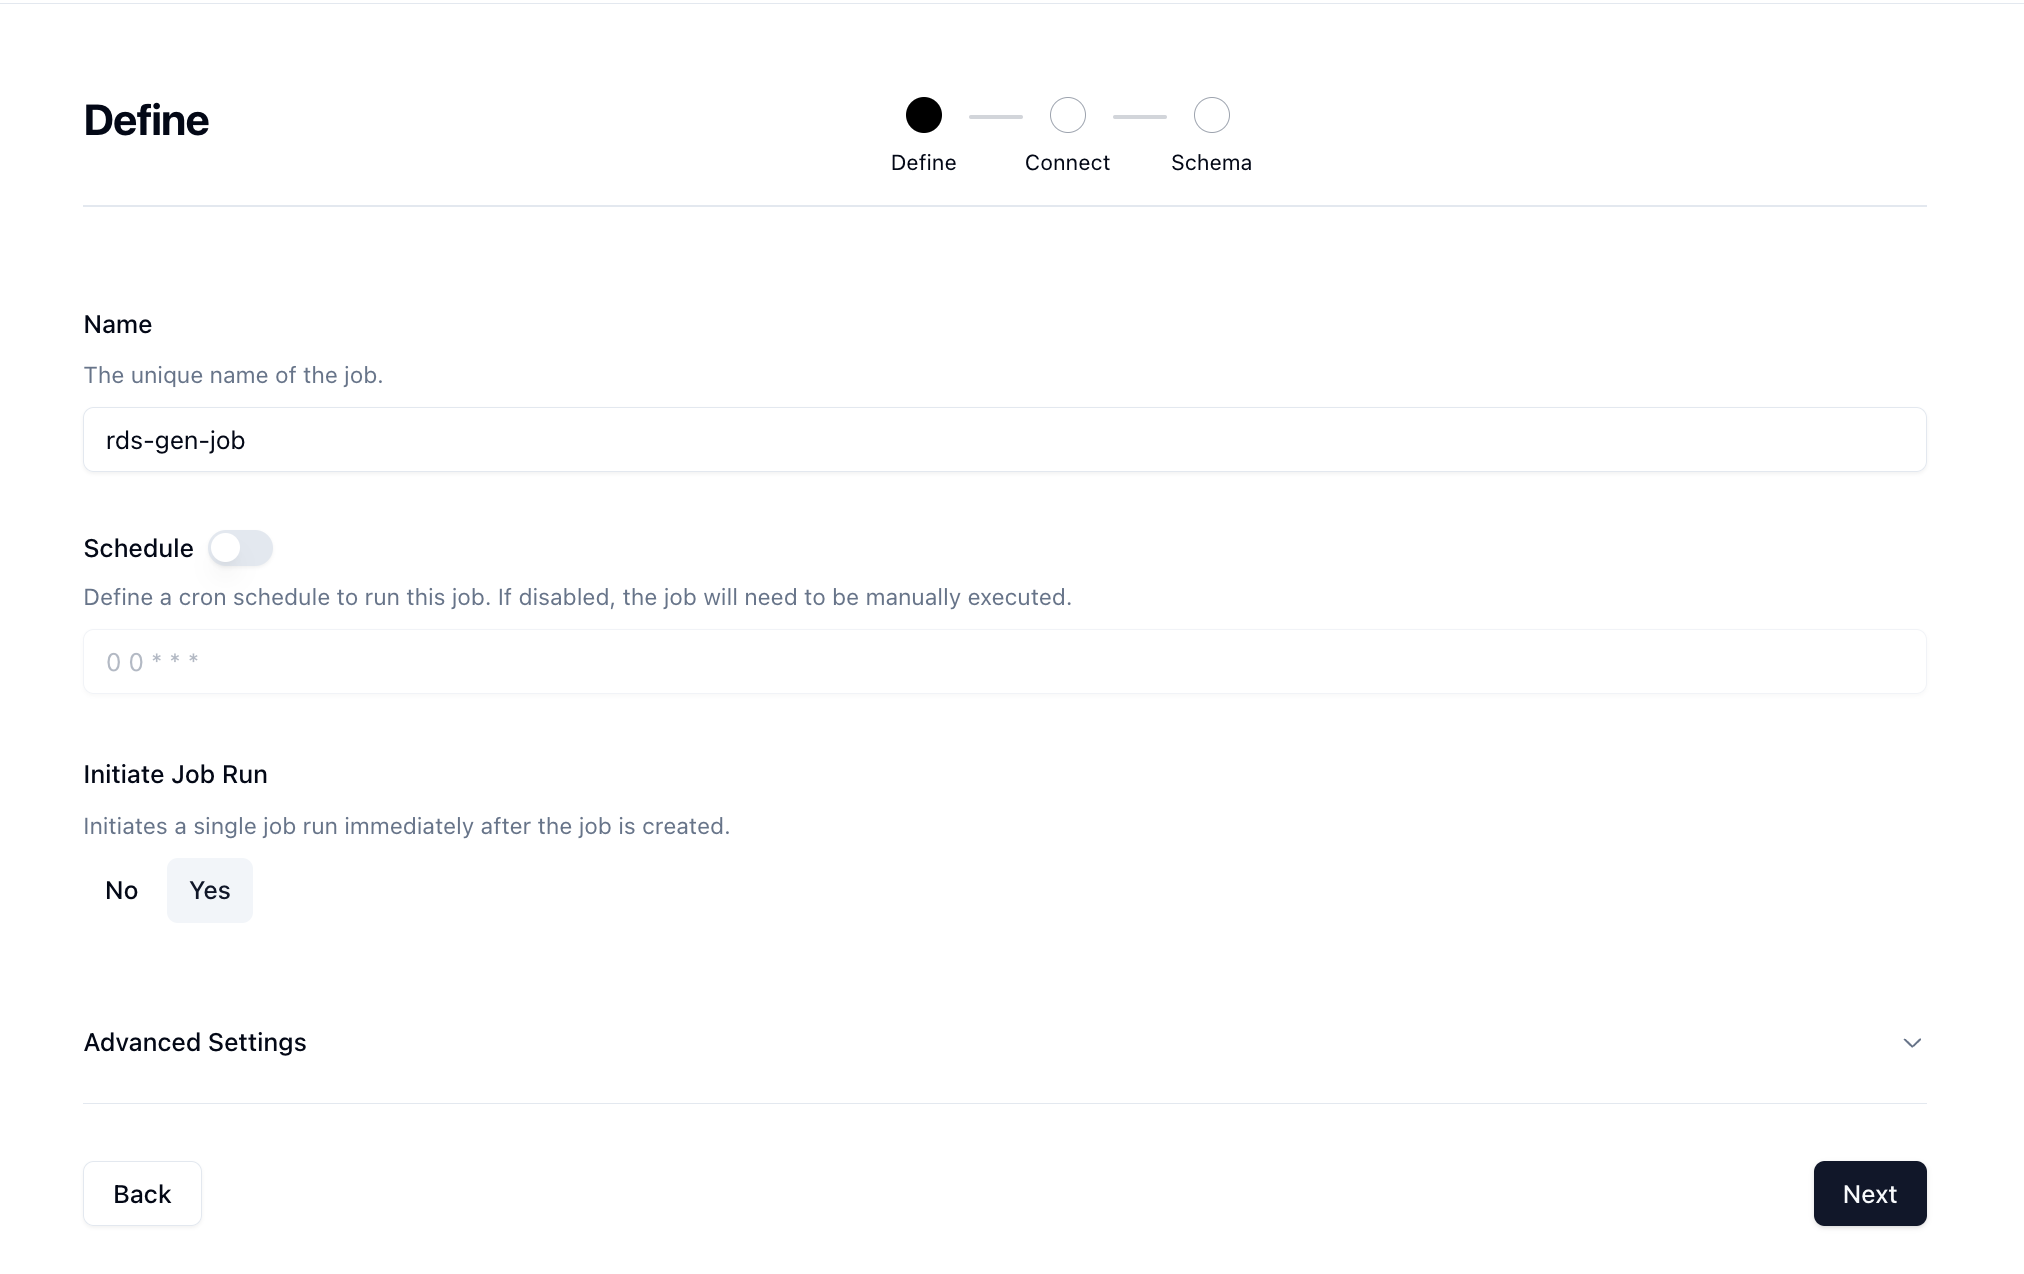Click the stepper progress line between Define and Connect
The image size is (2024, 1274).
pos(995,114)
